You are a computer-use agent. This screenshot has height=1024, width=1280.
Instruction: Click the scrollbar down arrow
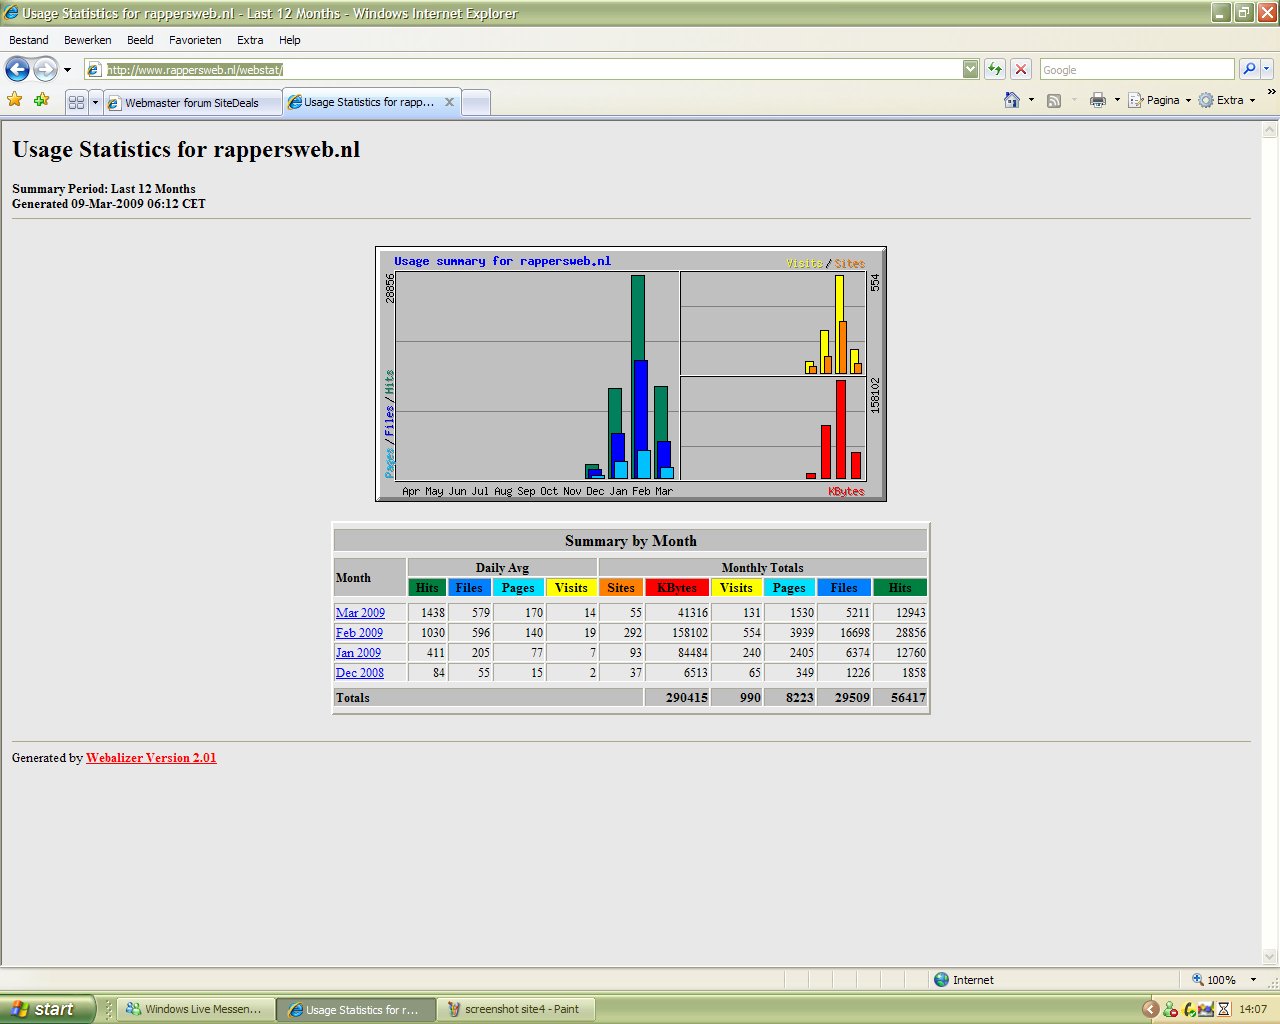1270,957
